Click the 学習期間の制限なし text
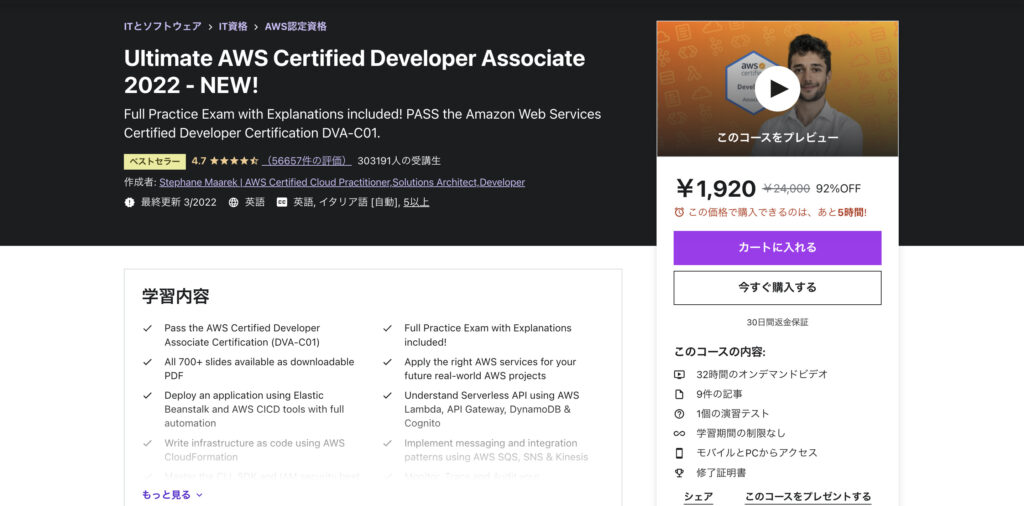Screen dimensions: 1024x506 coord(741,434)
